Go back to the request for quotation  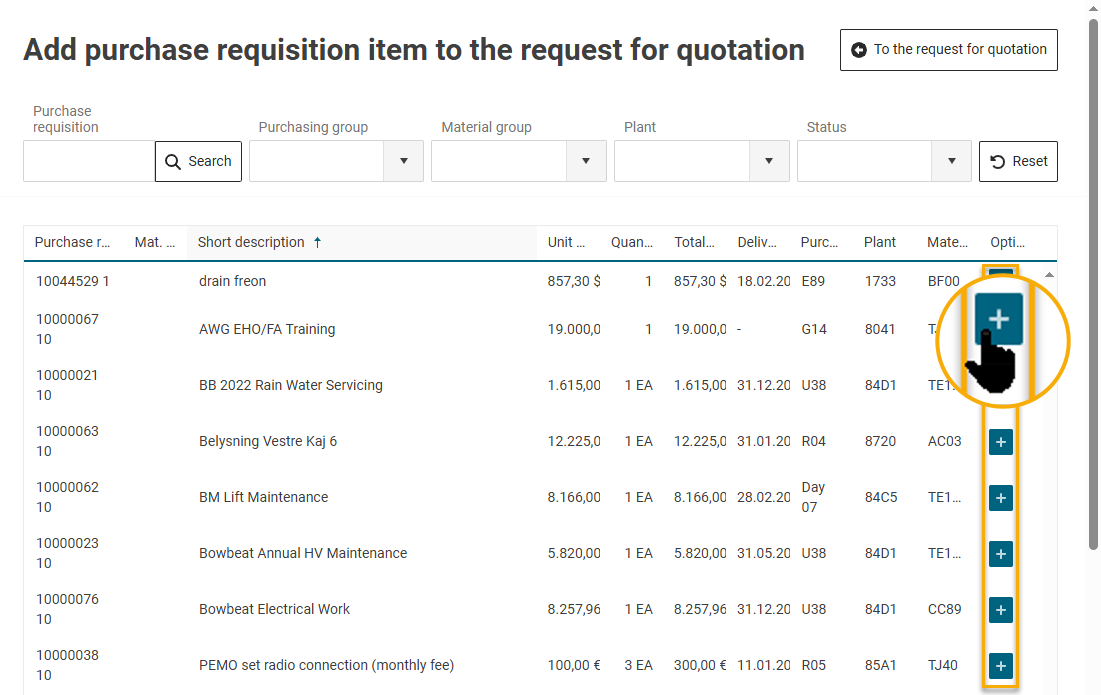pyautogui.click(x=948, y=50)
